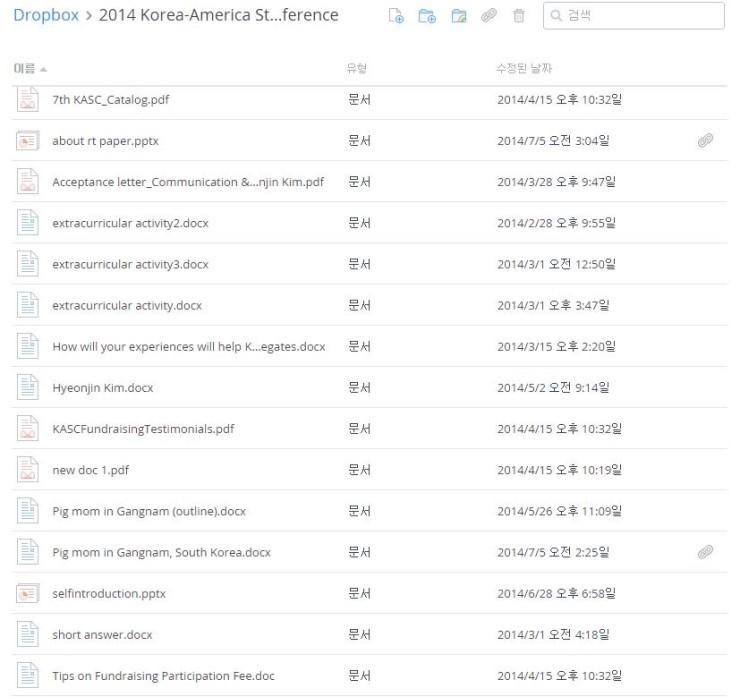Image resolution: width=740 pixels, height=697 pixels.
Task: Click the document icon of Hyeonjin Kim.docx
Action: [27, 387]
